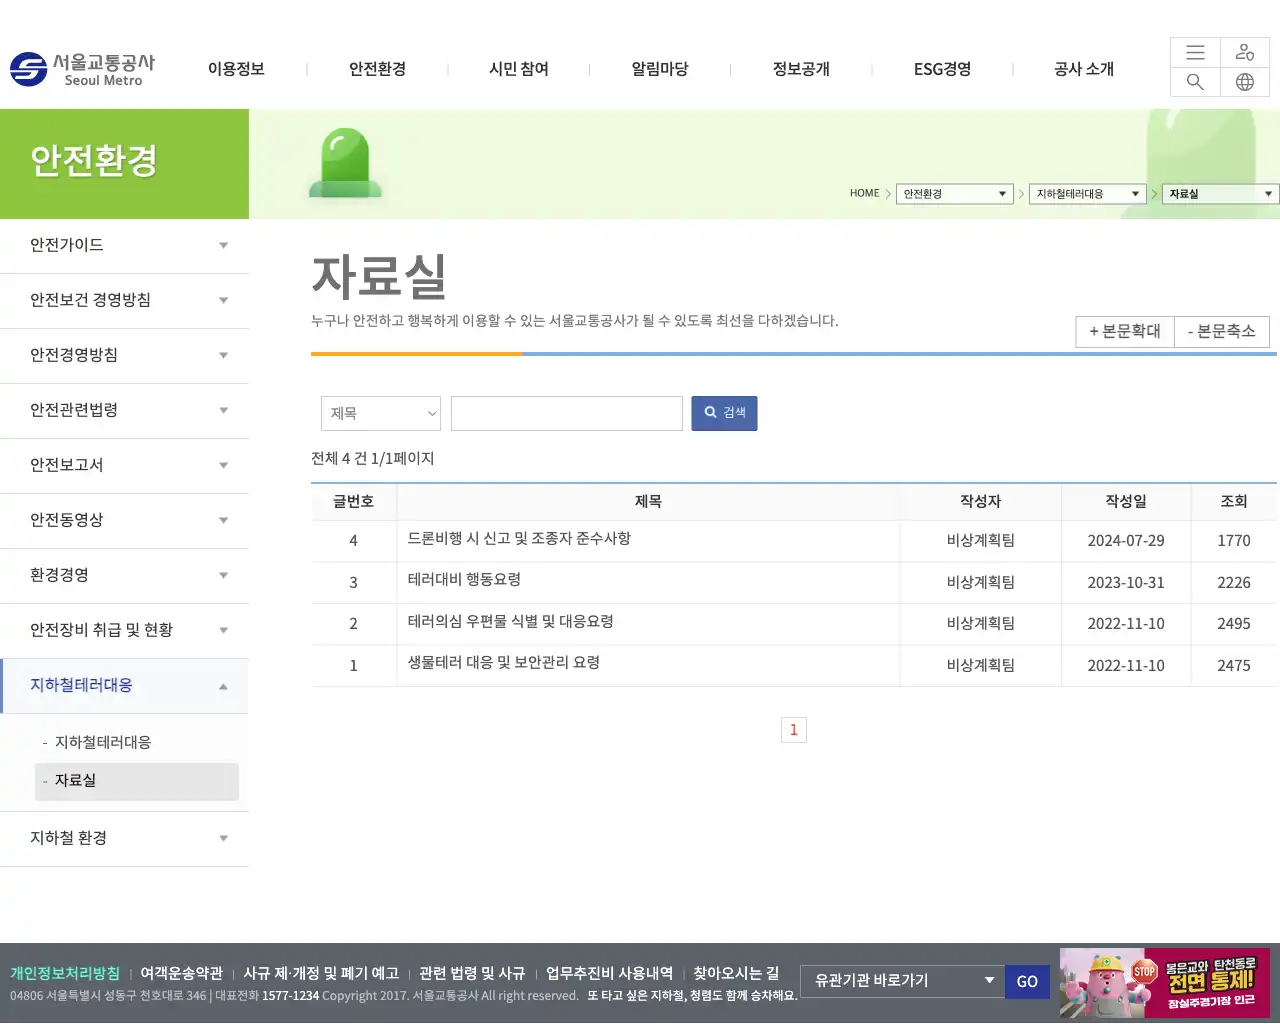Viewport: 1280px width, 1024px height.
Task: Expand 안전보고서 sidebar section
Action: click(124, 466)
